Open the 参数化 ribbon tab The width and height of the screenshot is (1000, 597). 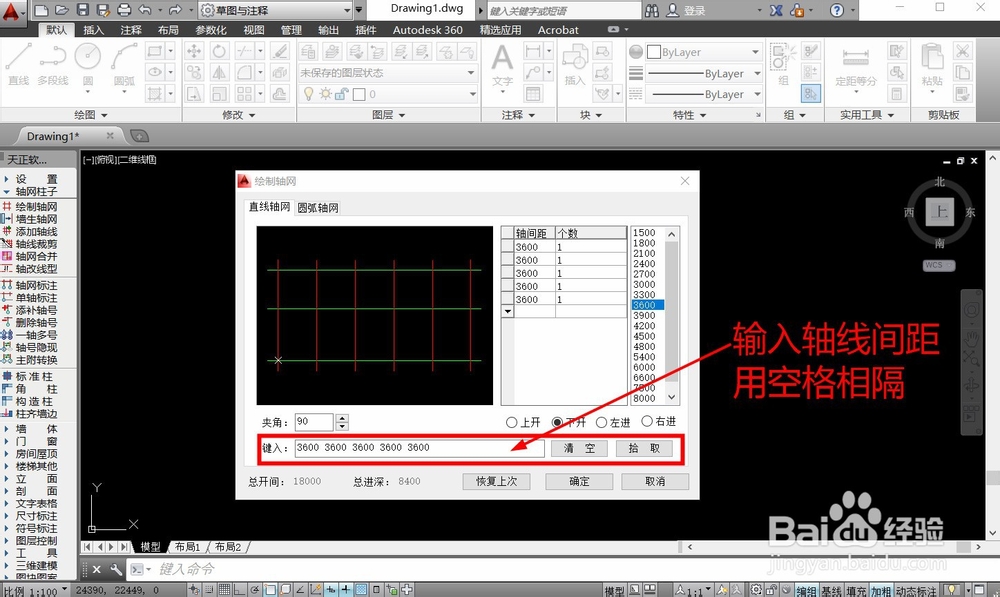pos(211,30)
